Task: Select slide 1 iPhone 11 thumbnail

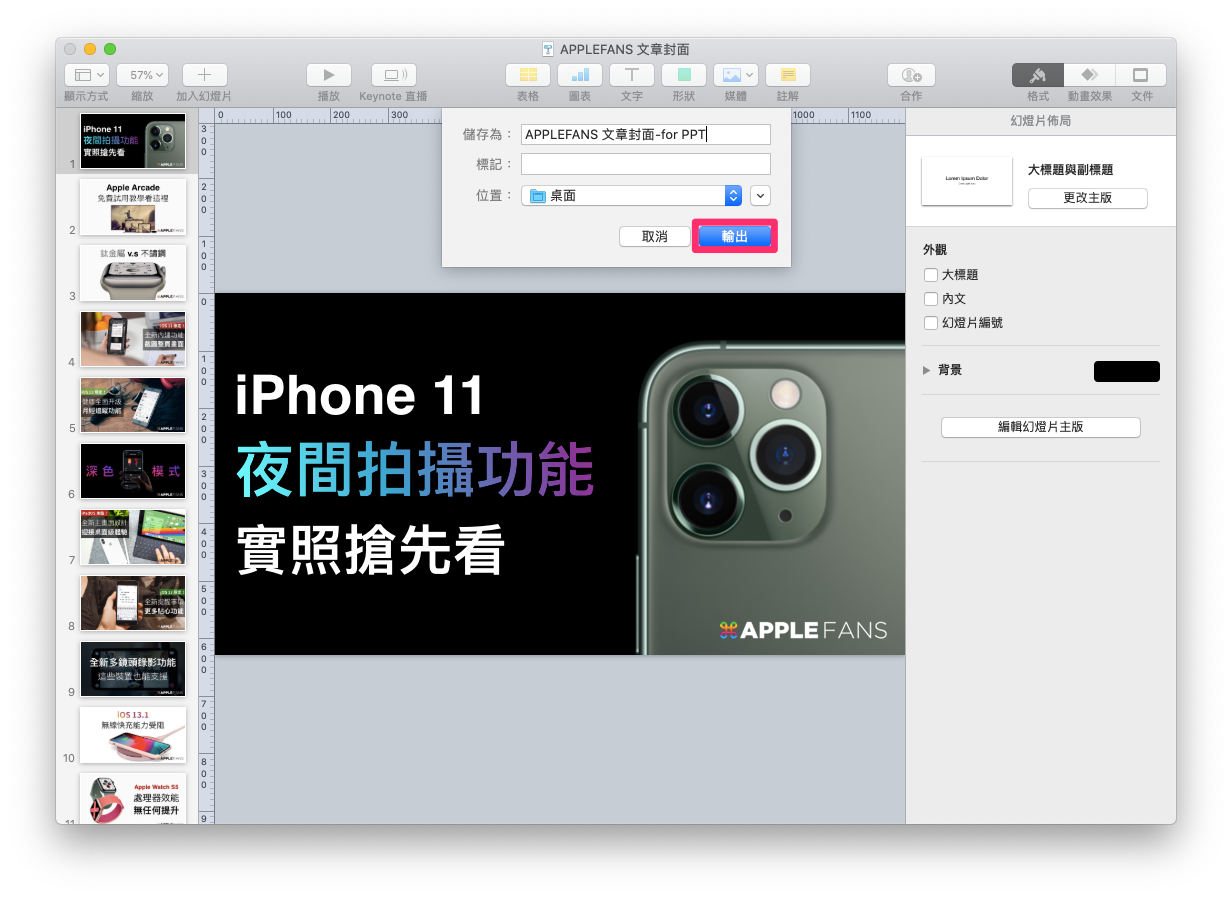Action: pyautogui.click(x=133, y=141)
